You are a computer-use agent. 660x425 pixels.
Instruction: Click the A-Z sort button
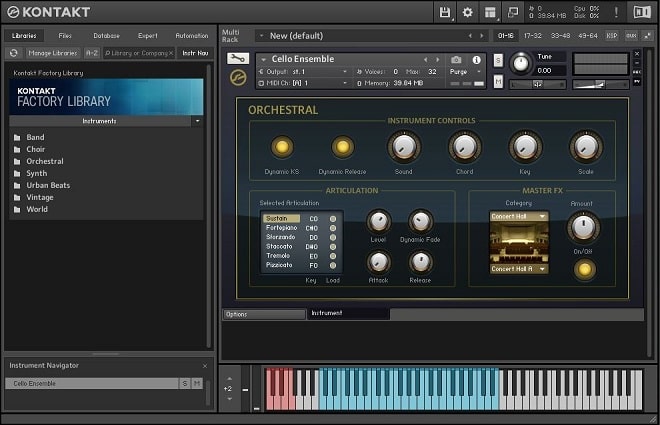(92, 53)
